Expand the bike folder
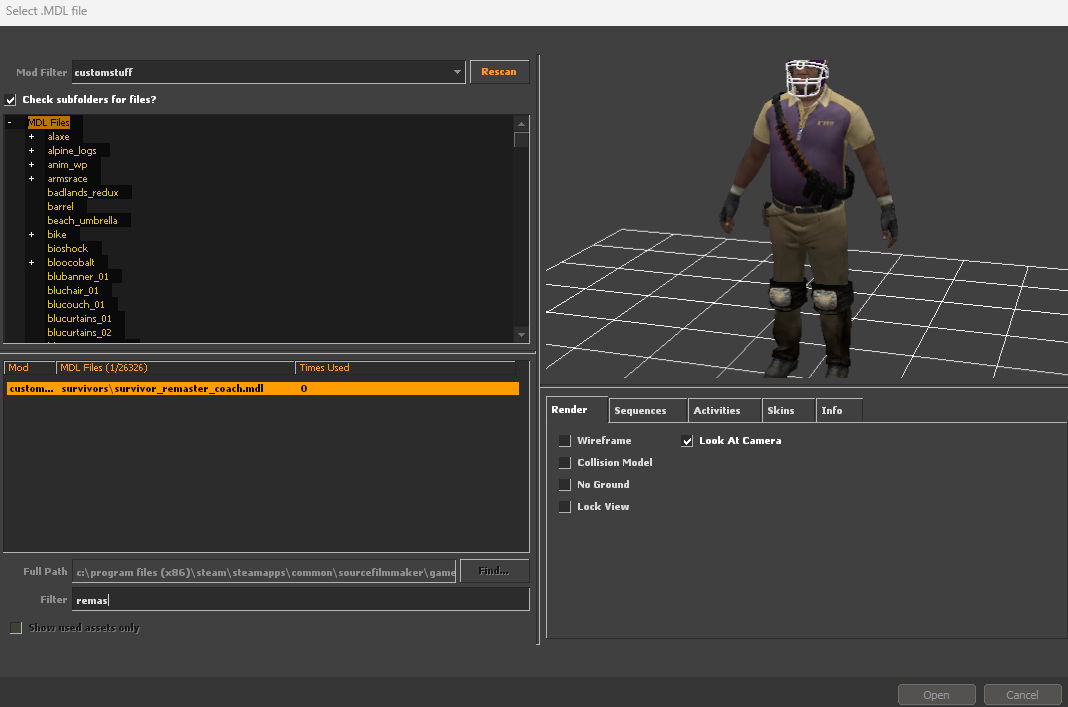 point(31,234)
